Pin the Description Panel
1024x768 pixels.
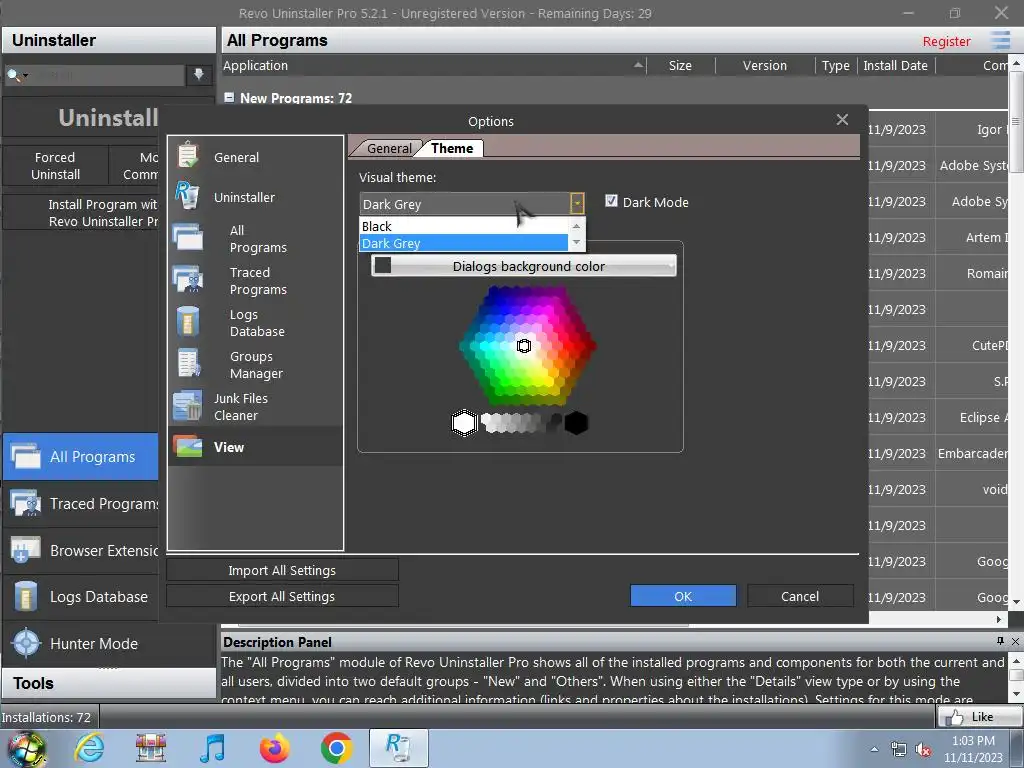1000,641
